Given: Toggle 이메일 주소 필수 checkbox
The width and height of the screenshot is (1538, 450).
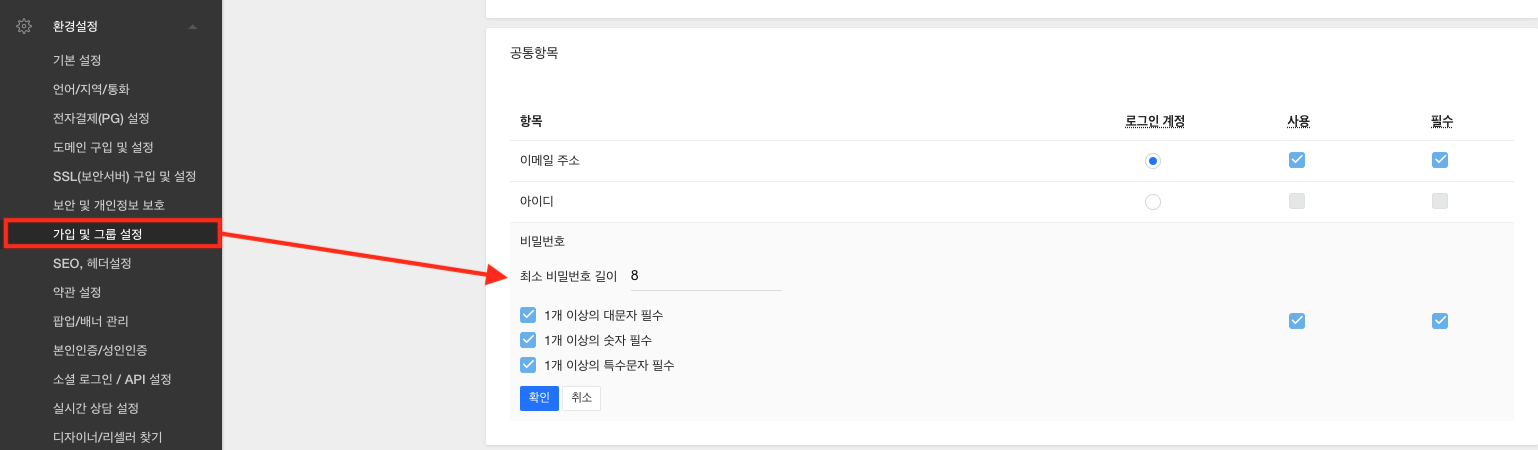Looking at the screenshot, I should 1440,160.
